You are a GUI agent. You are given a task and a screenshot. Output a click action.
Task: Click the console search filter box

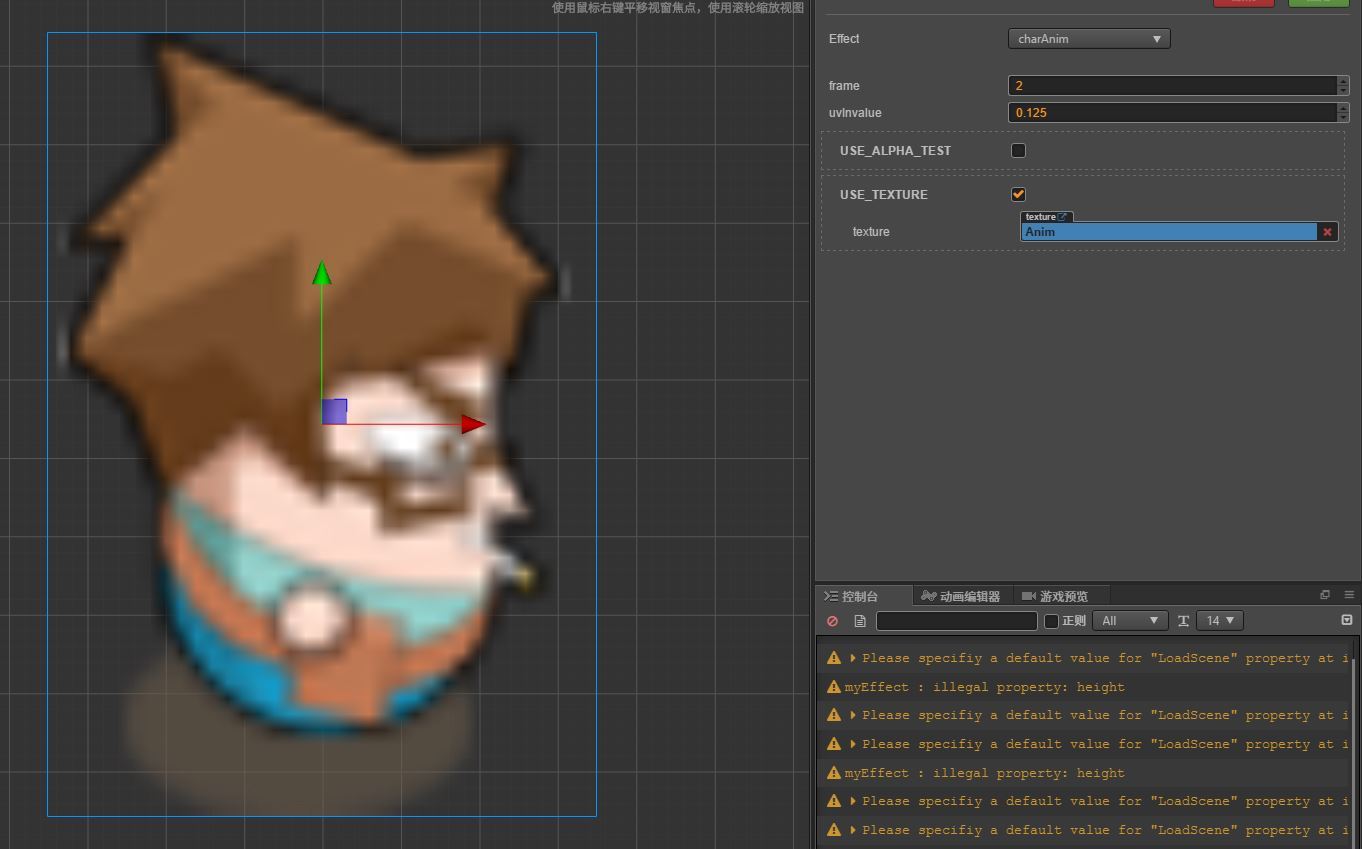[x=957, y=621]
